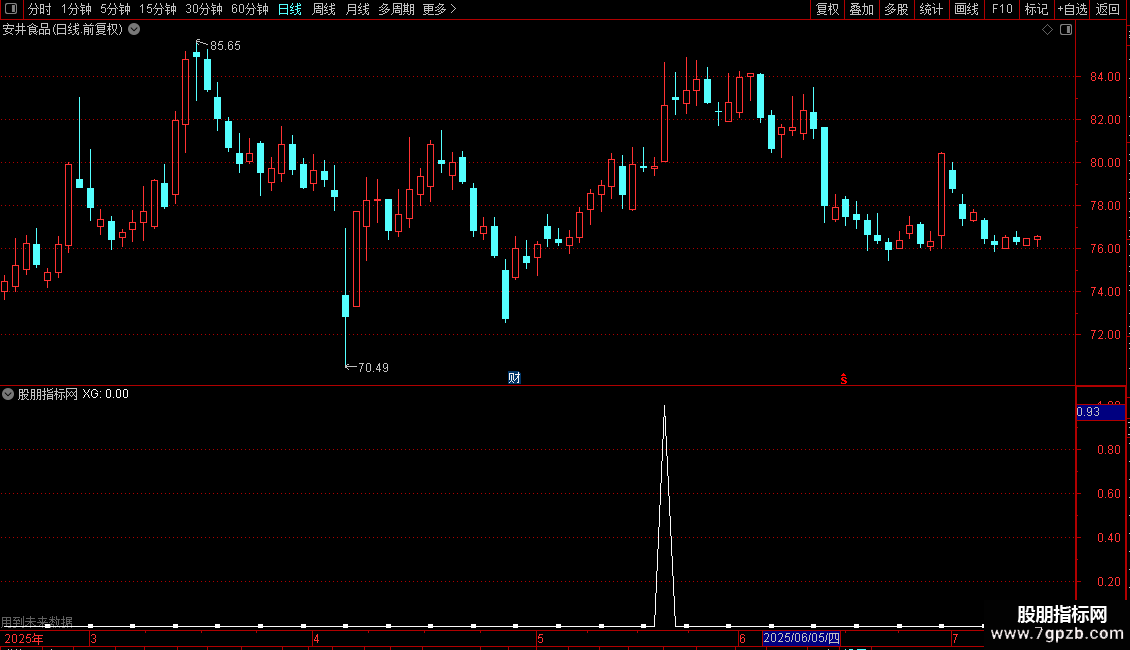
Task: Click the 标记 mark button
Action: (1036, 9)
